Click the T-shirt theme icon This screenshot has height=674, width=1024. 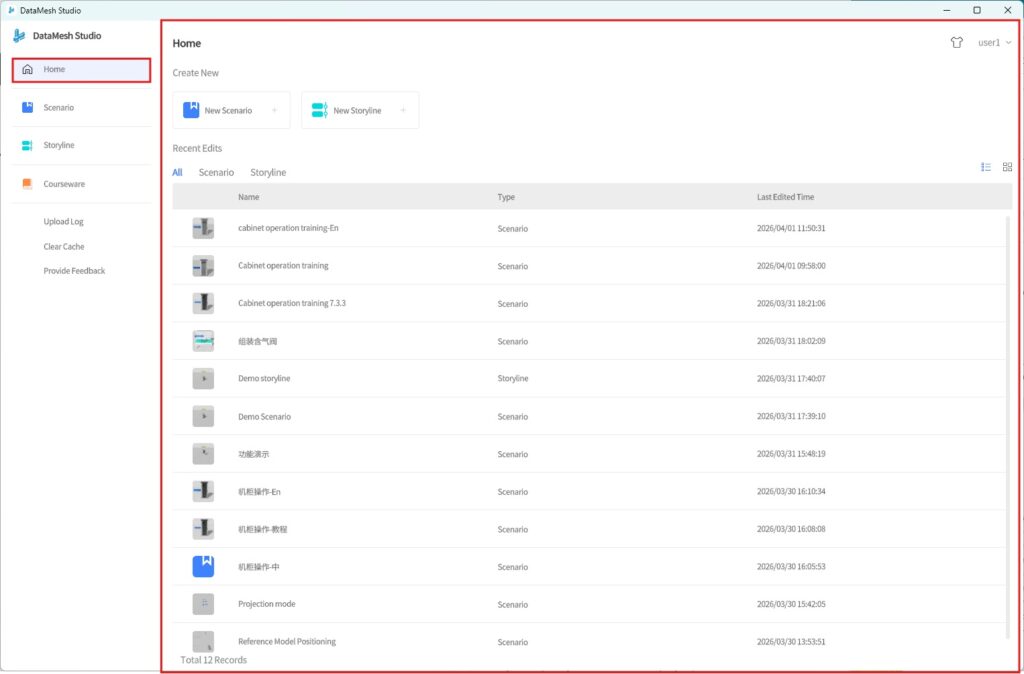[x=956, y=43]
